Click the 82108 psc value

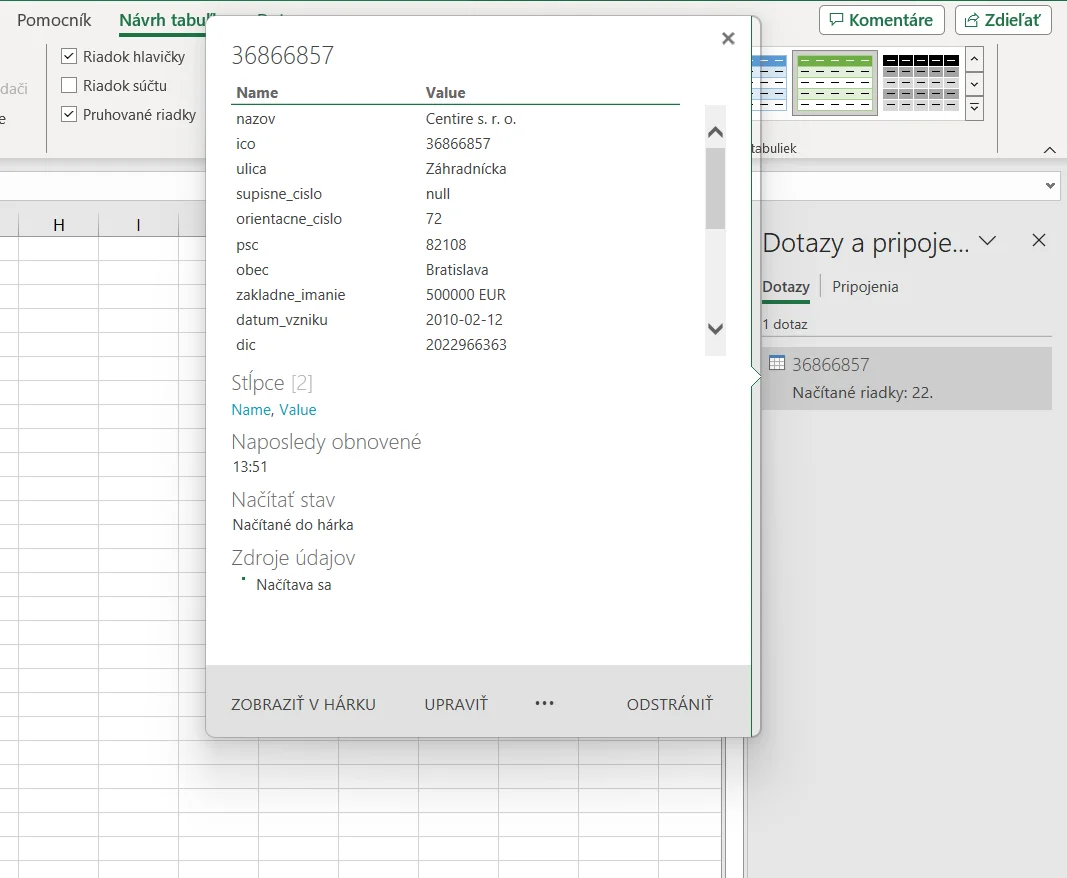tap(446, 245)
